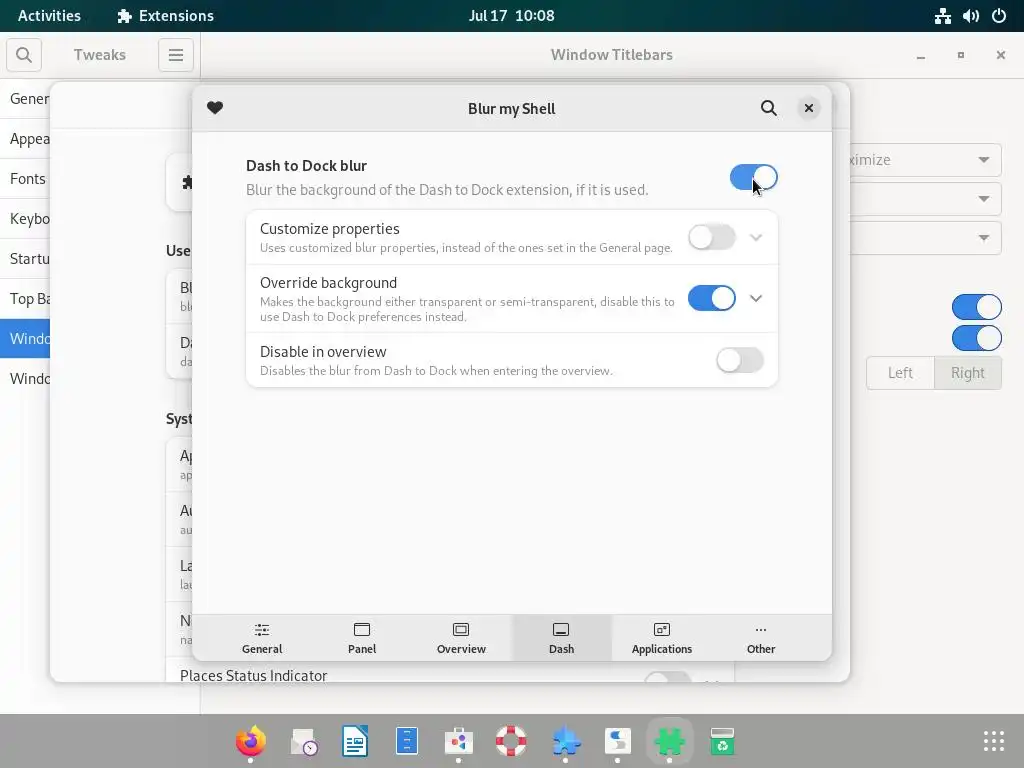Image resolution: width=1024 pixels, height=768 pixels.
Task: Click the 'Window Titlebars' header title
Action: click(611, 55)
